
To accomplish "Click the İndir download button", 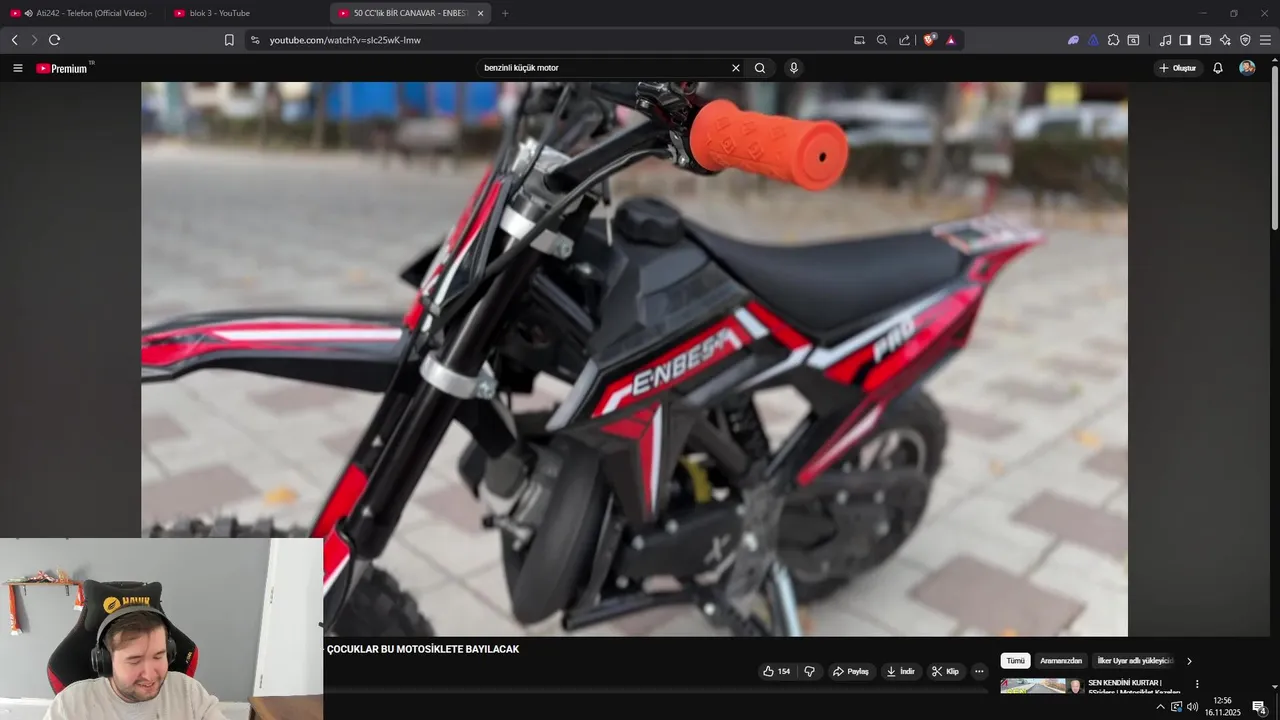I will point(900,671).
